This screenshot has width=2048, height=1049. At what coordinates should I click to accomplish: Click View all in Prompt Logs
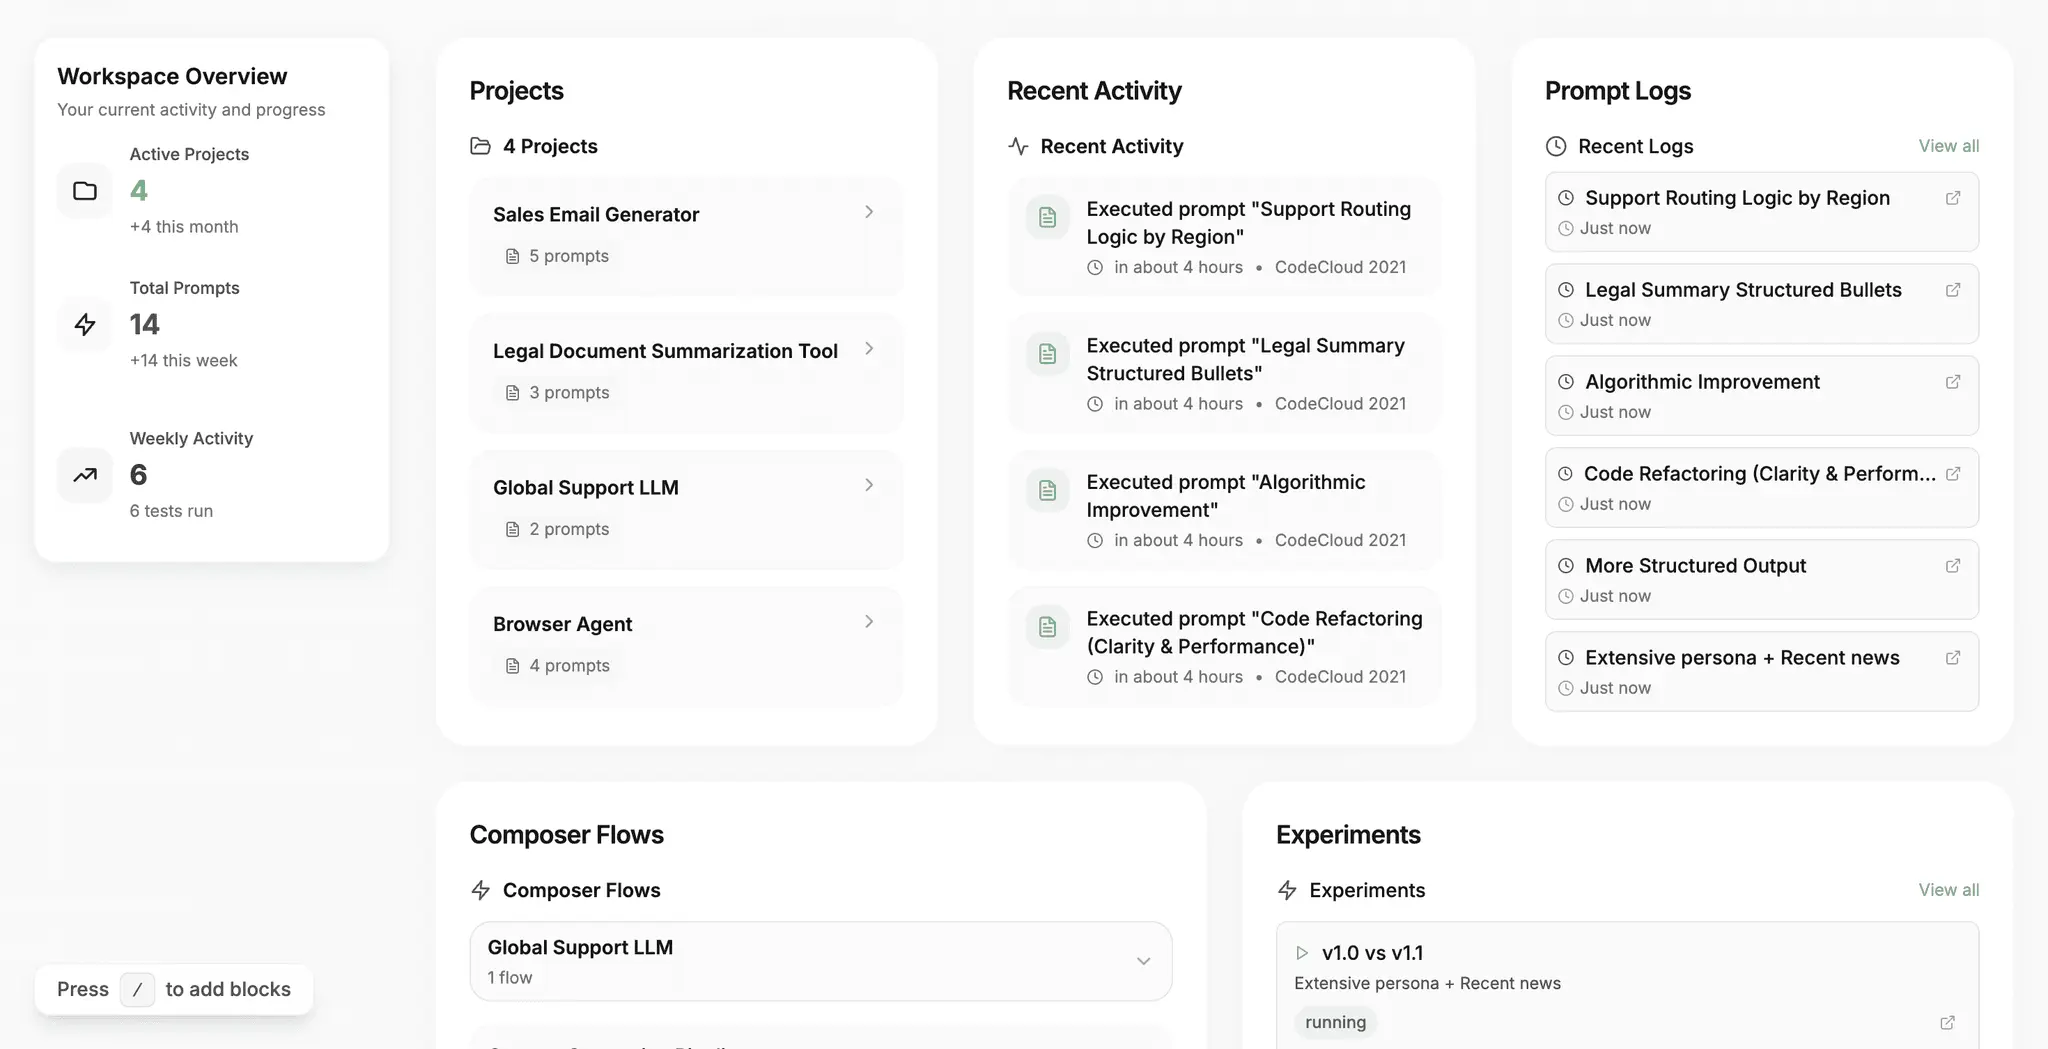(x=1948, y=146)
